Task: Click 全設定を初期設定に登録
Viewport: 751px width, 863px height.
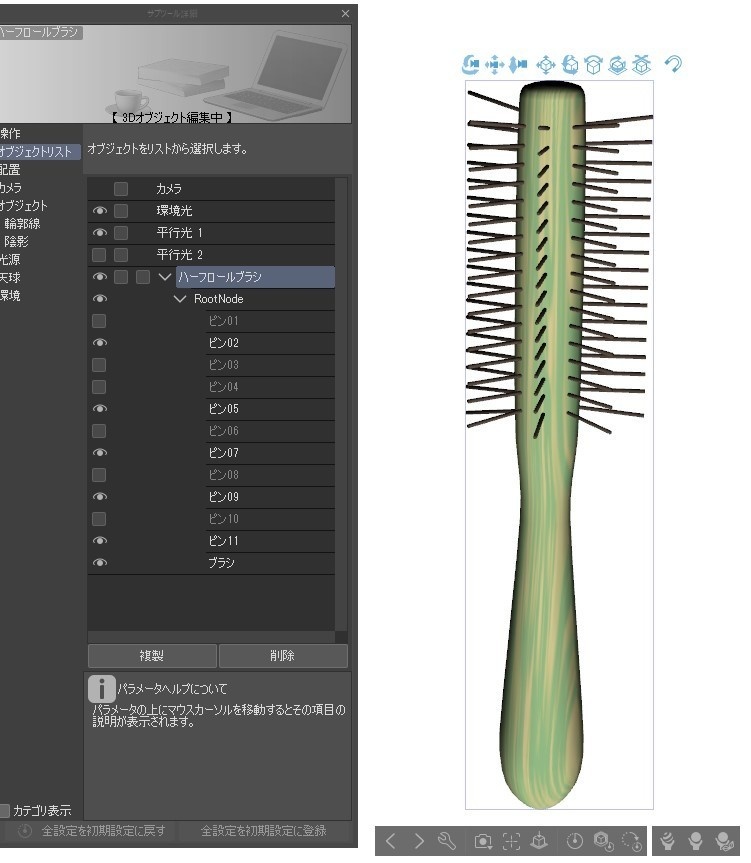Action: click(x=264, y=831)
